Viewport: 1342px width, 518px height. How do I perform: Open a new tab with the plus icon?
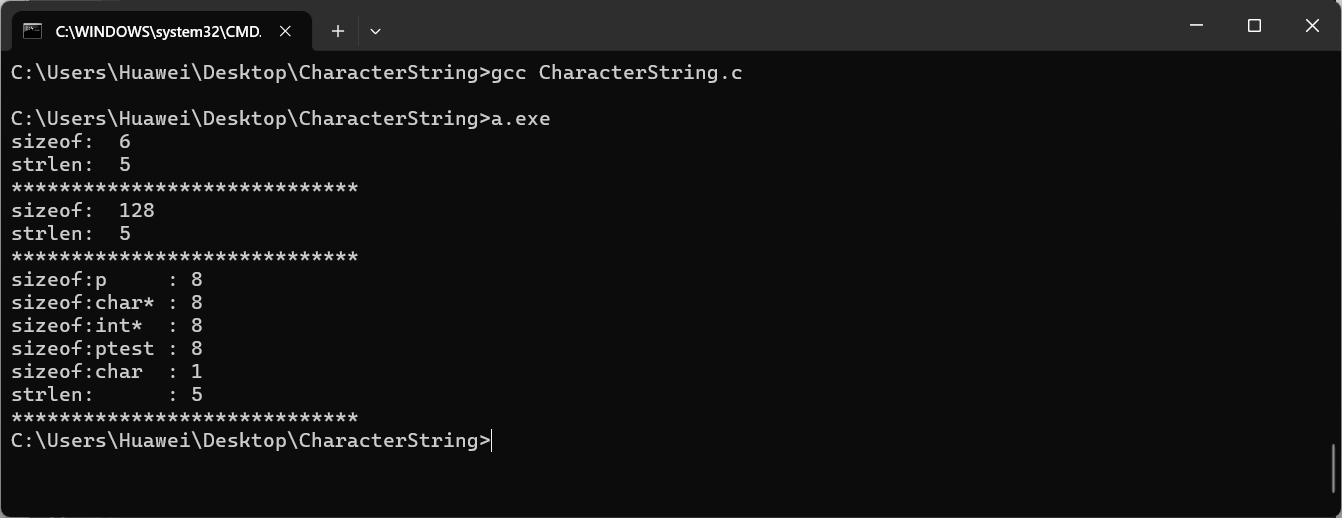(x=338, y=31)
